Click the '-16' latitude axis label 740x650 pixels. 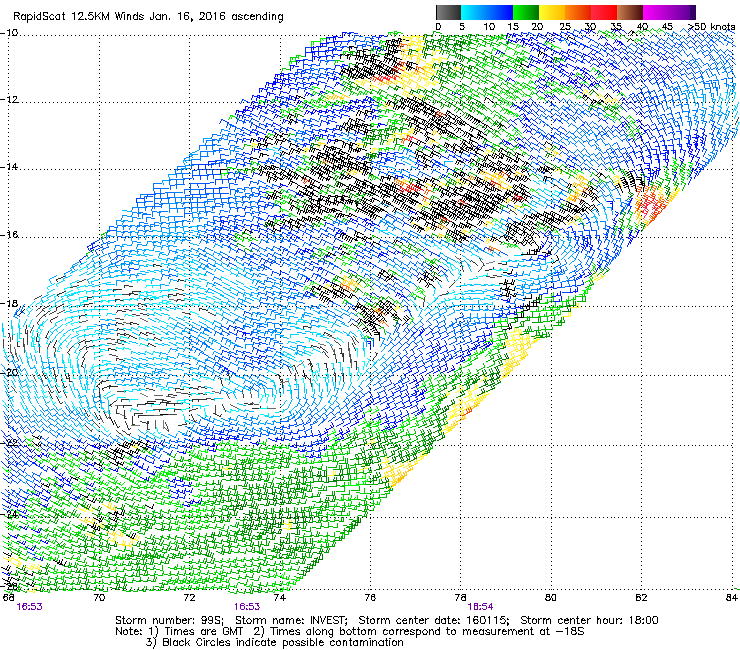click(x=9, y=235)
